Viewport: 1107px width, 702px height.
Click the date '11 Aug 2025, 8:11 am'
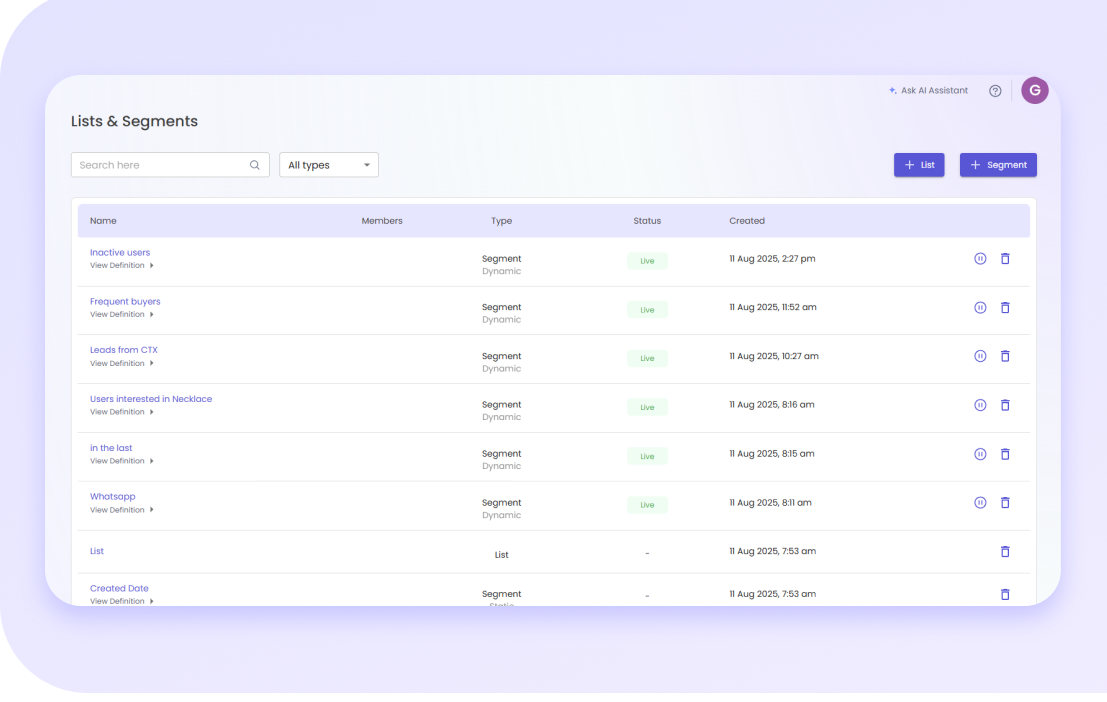click(x=770, y=503)
